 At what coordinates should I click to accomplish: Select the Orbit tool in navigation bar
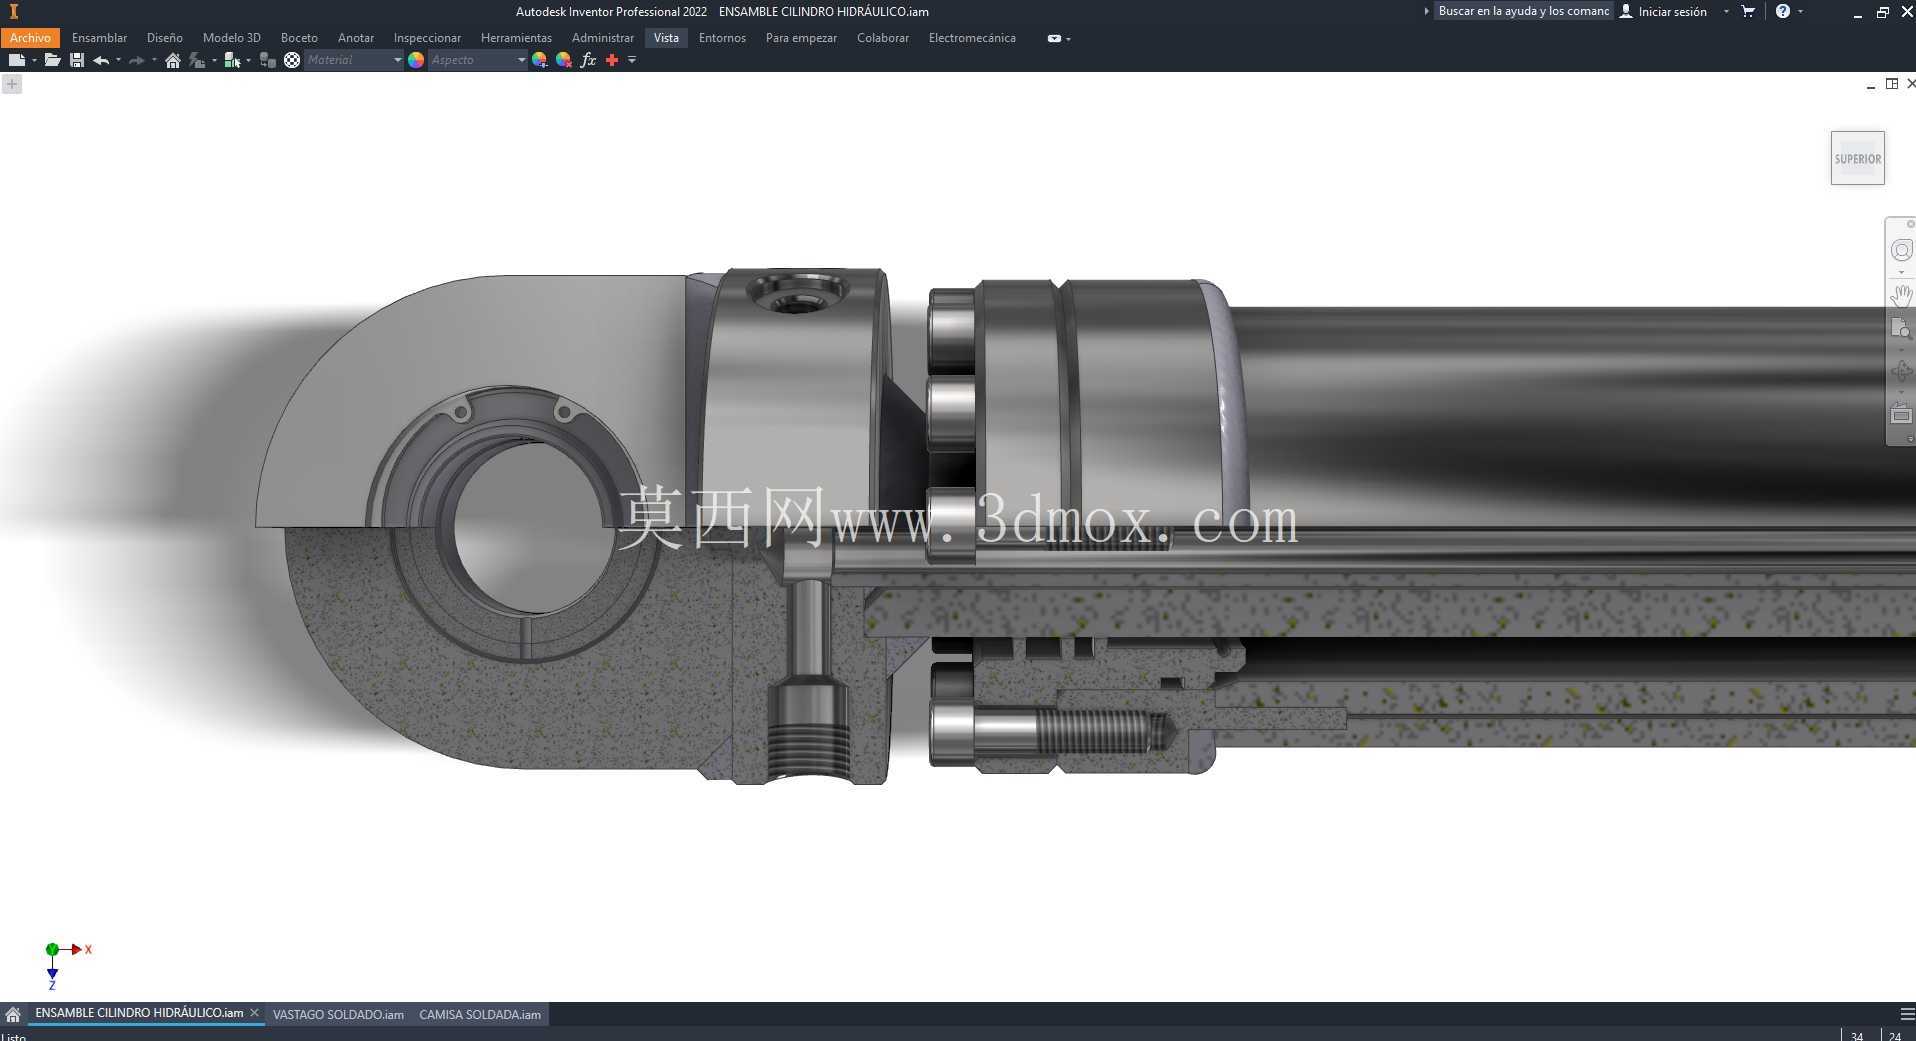pos(1901,373)
